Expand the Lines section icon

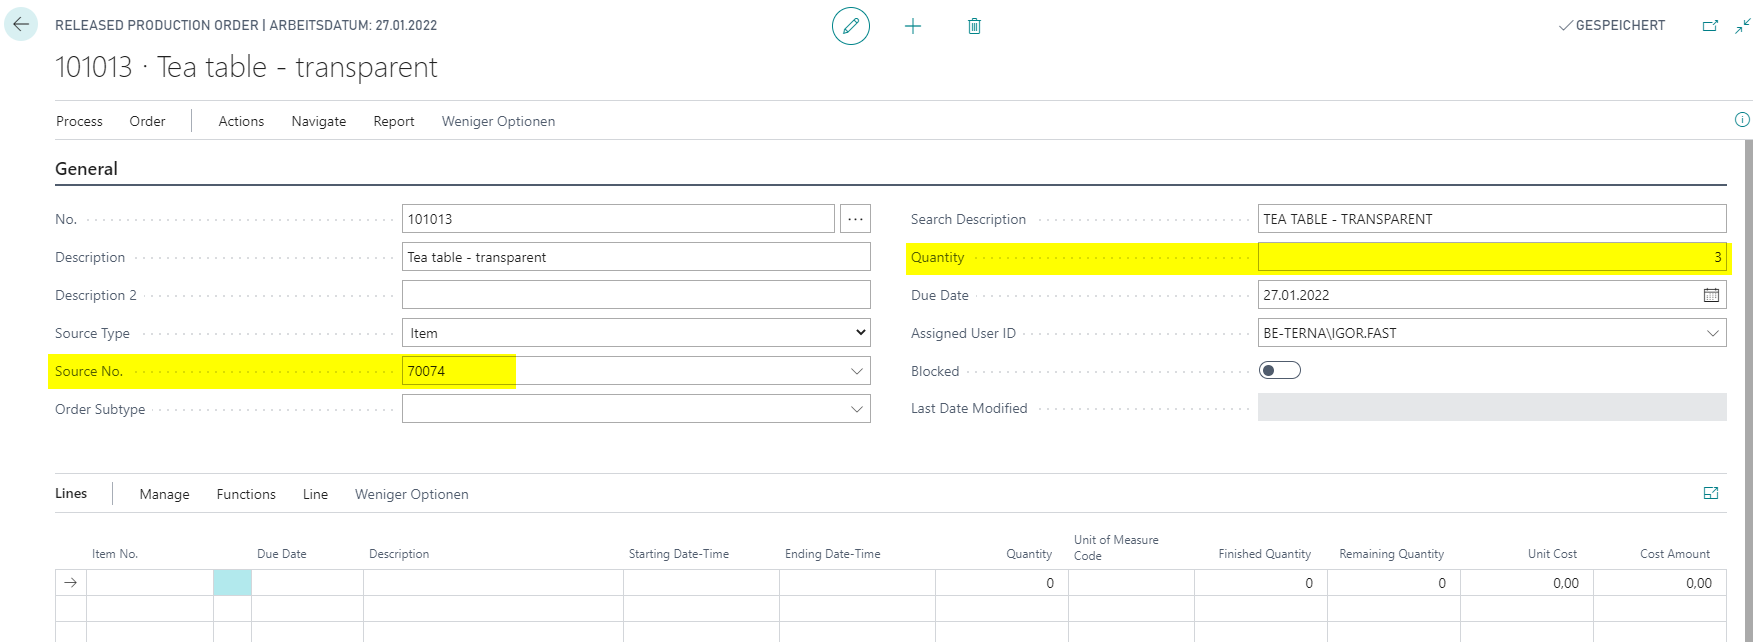click(1711, 494)
